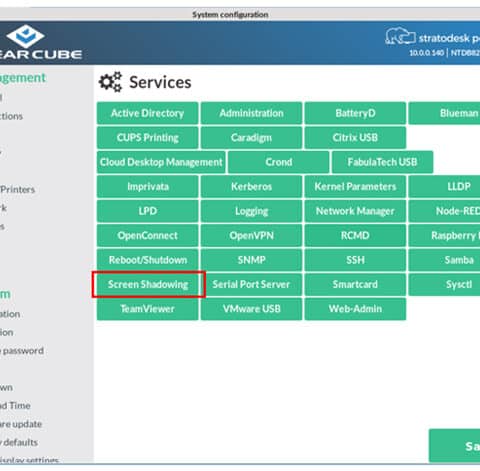Select the OpenConnect service

pyautogui.click(x=147, y=235)
